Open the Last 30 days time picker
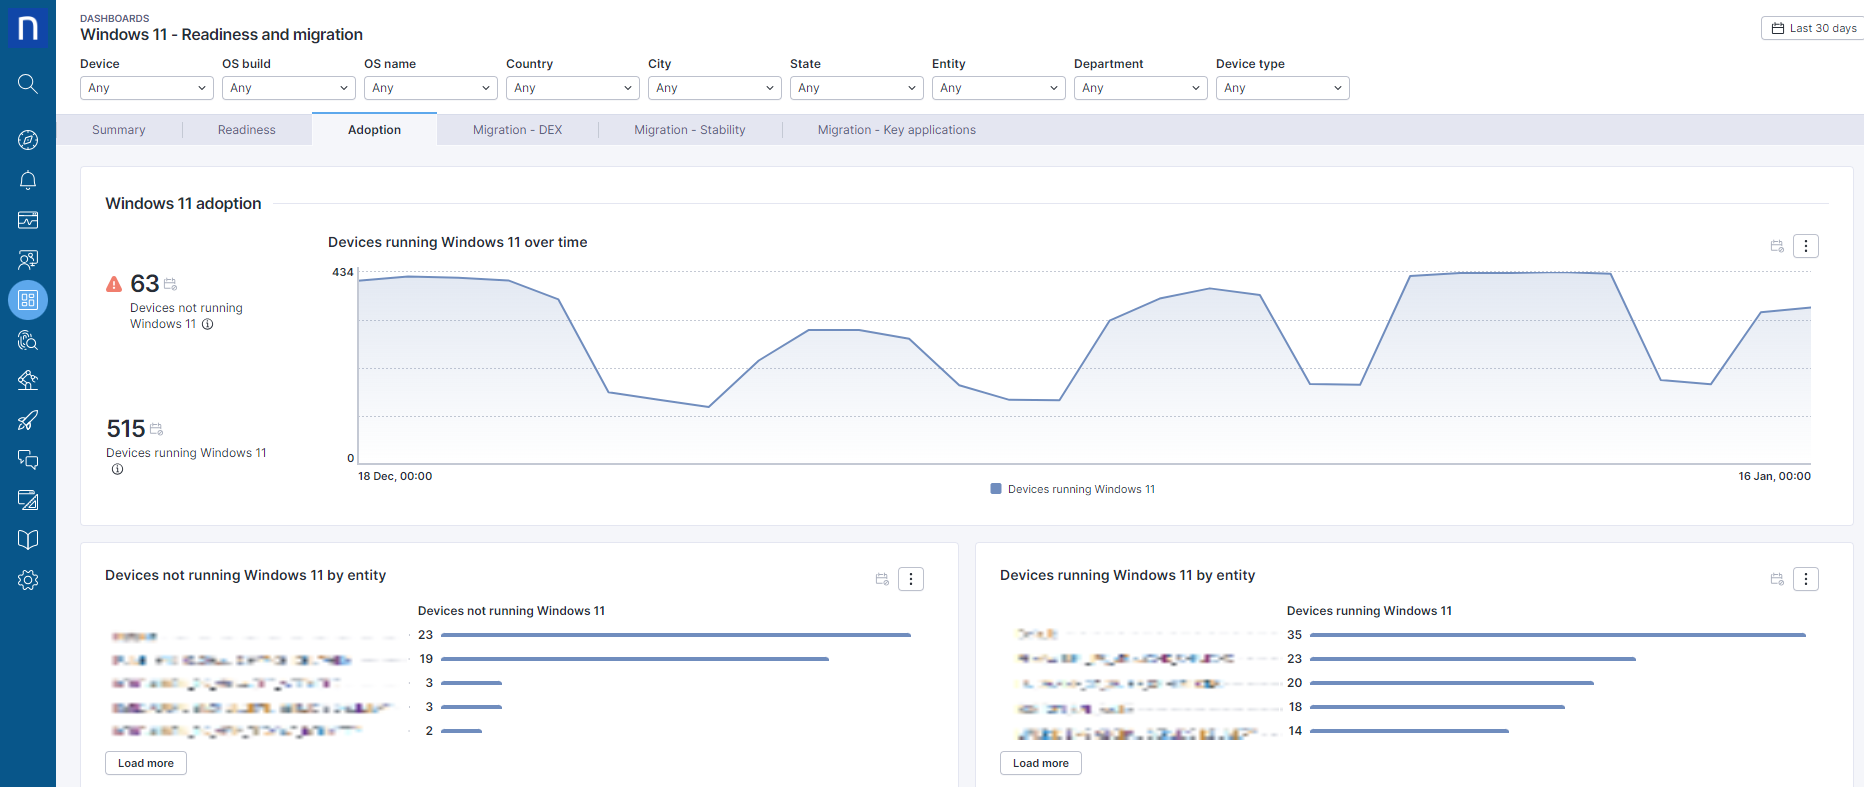The image size is (1864, 787). point(1814,28)
